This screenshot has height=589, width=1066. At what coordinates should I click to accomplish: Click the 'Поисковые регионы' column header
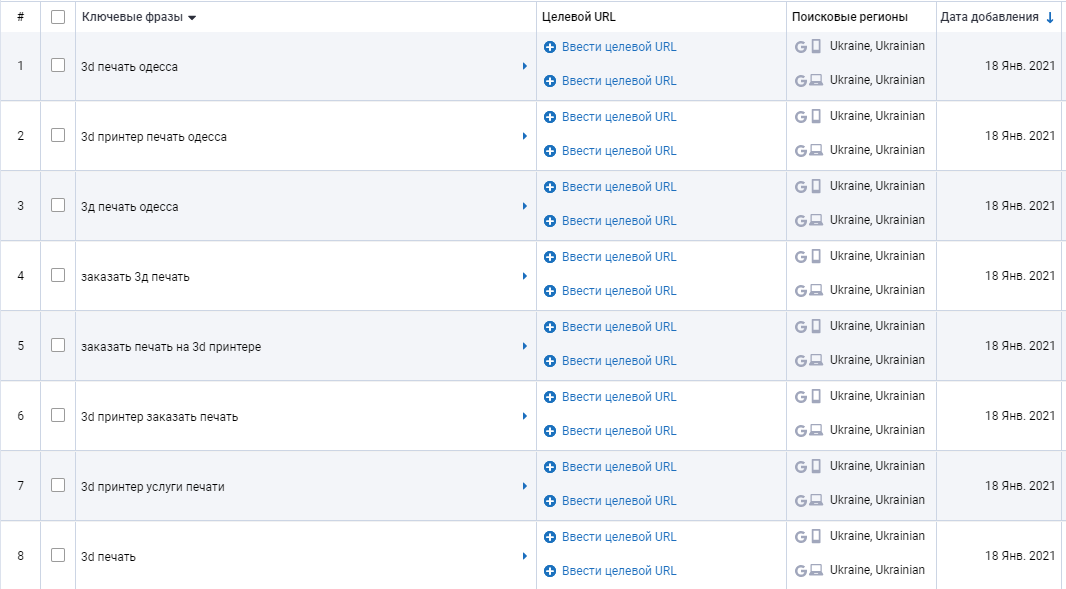[849, 17]
